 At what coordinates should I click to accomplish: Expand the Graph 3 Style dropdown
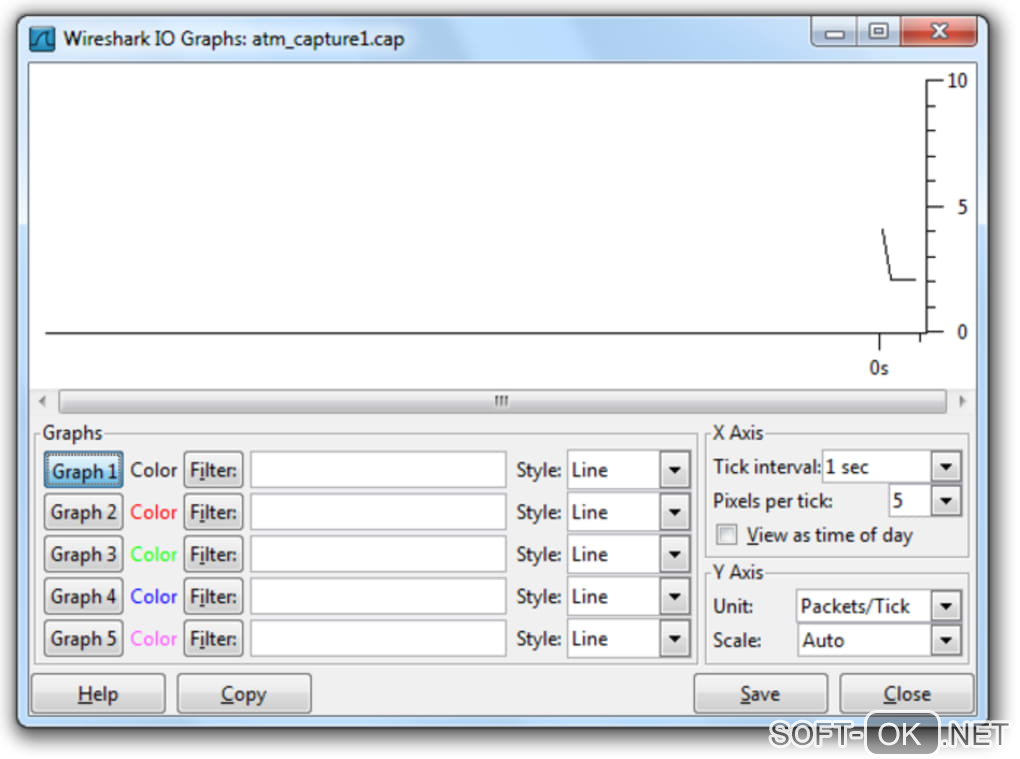675,554
